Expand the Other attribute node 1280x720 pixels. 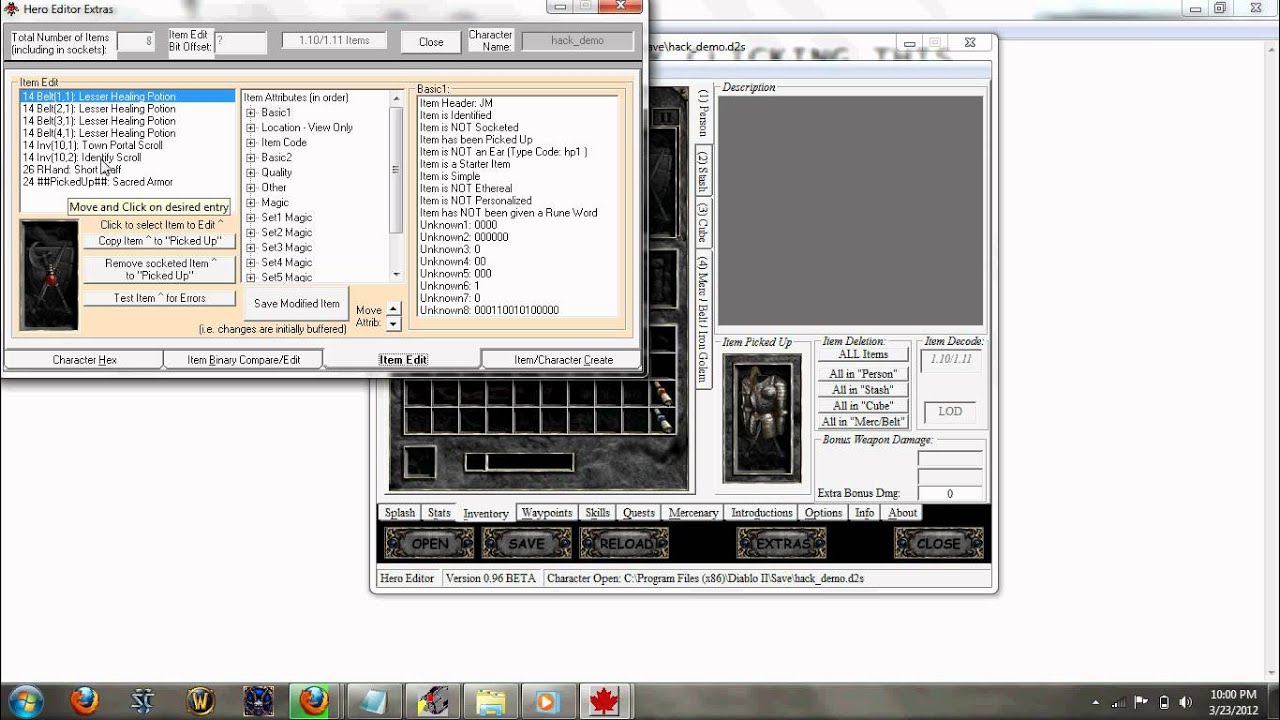pos(251,188)
